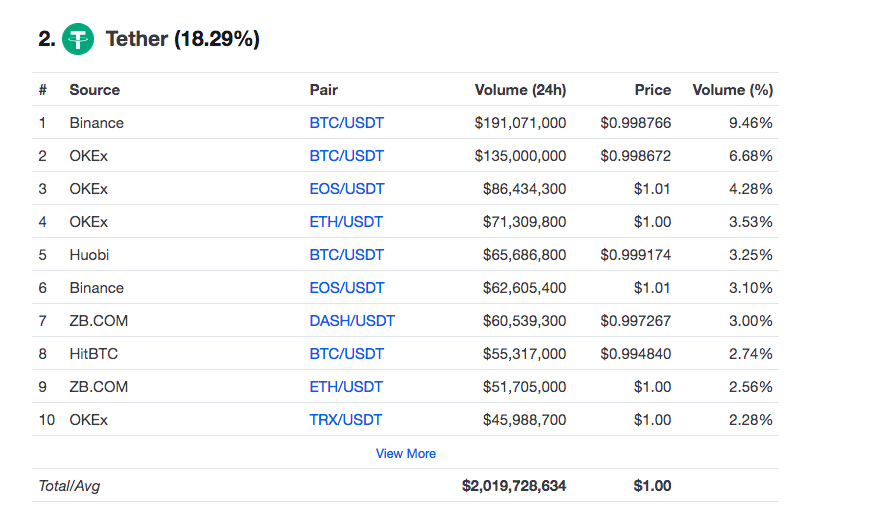Click the Source column header
Image resolution: width=878 pixels, height=530 pixels.
tap(95, 90)
